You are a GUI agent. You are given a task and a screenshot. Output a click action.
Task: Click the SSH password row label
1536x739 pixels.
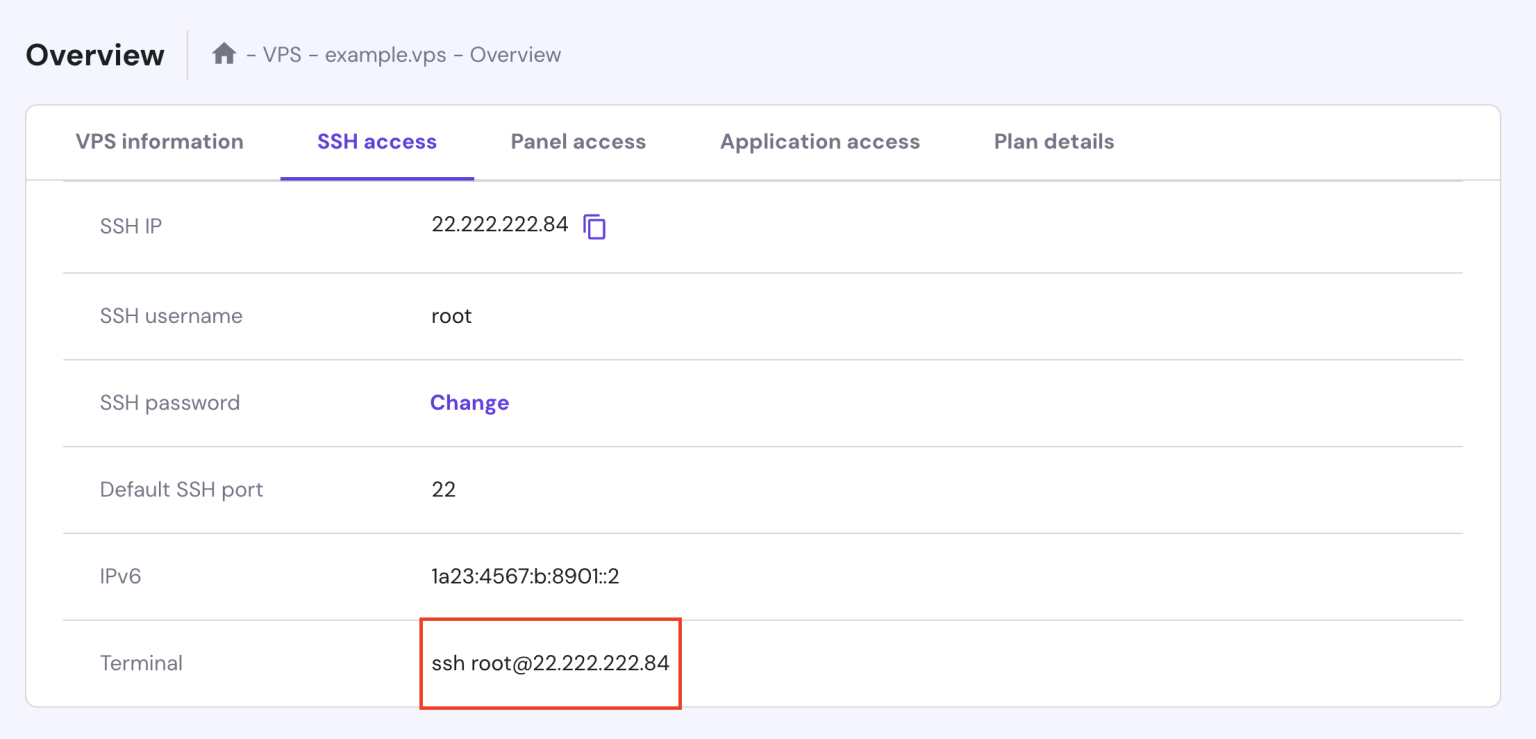coord(170,403)
